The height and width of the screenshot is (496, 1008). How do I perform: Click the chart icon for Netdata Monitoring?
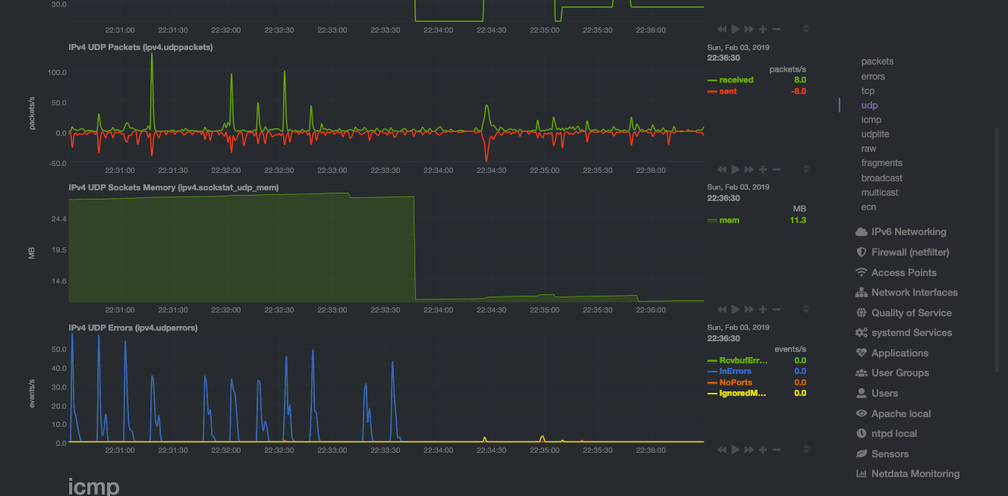(x=861, y=474)
